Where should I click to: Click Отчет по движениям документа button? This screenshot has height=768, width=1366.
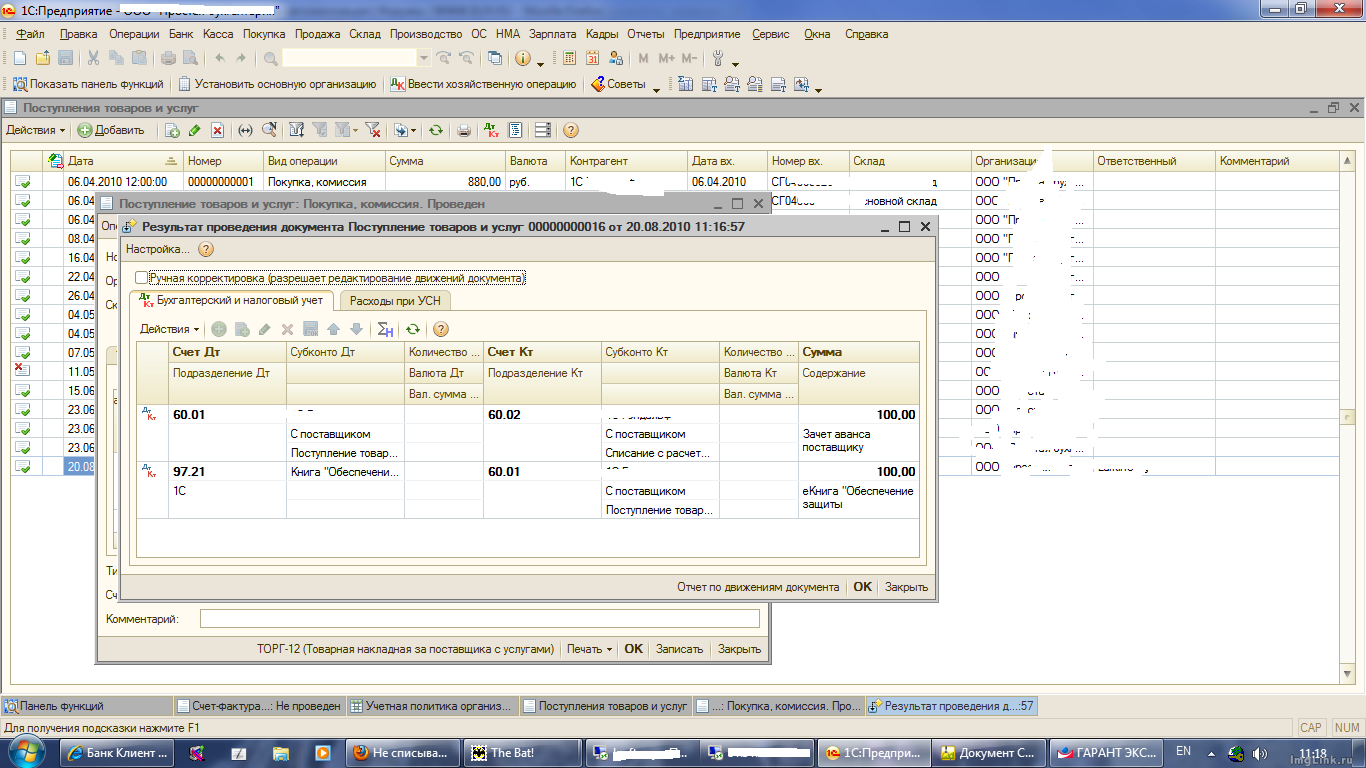click(758, 587)
